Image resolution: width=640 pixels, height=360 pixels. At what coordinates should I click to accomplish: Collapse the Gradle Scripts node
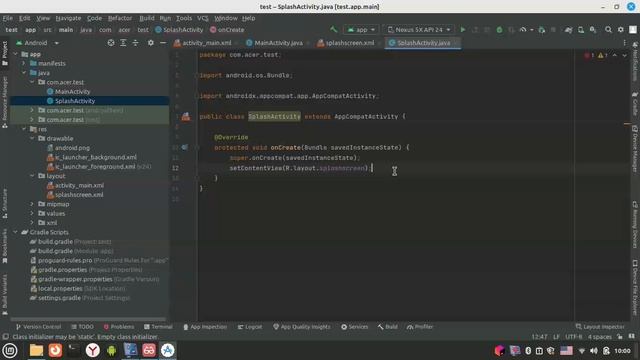[16, 232]
